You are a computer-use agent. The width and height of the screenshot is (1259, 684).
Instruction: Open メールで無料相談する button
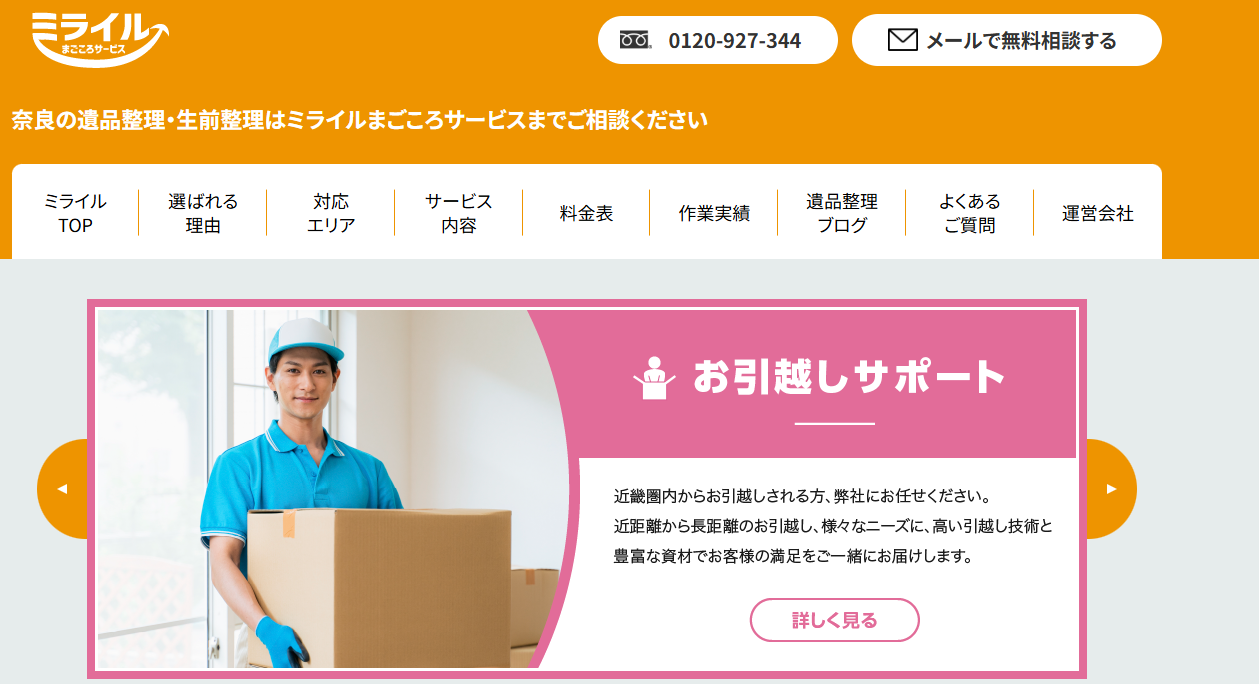(1006, 40)
